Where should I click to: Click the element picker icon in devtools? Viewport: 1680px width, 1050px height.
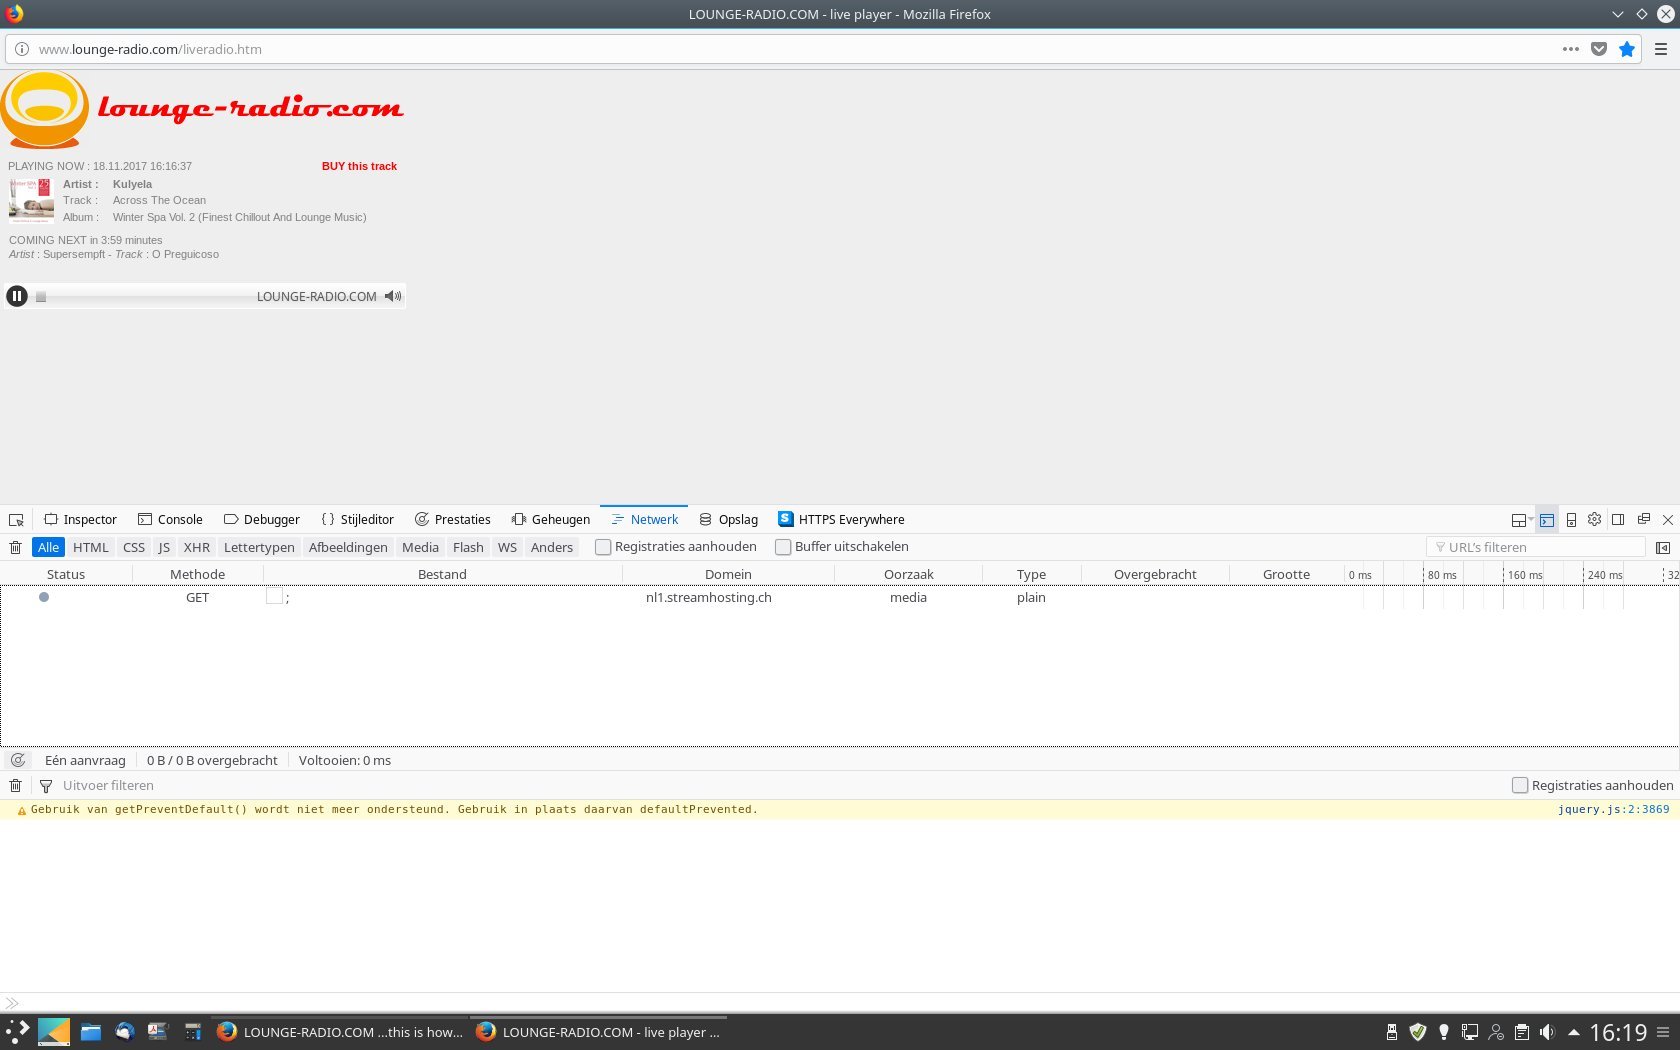(x=16, y=520)
